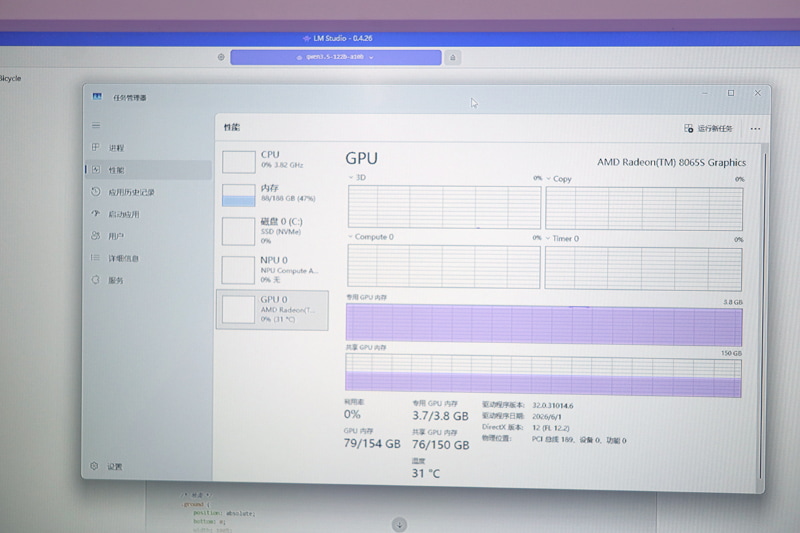Click the 31 °C temperature value
Image resolution: width=800 pixels, height=533 pixels.
pos(426,473)
